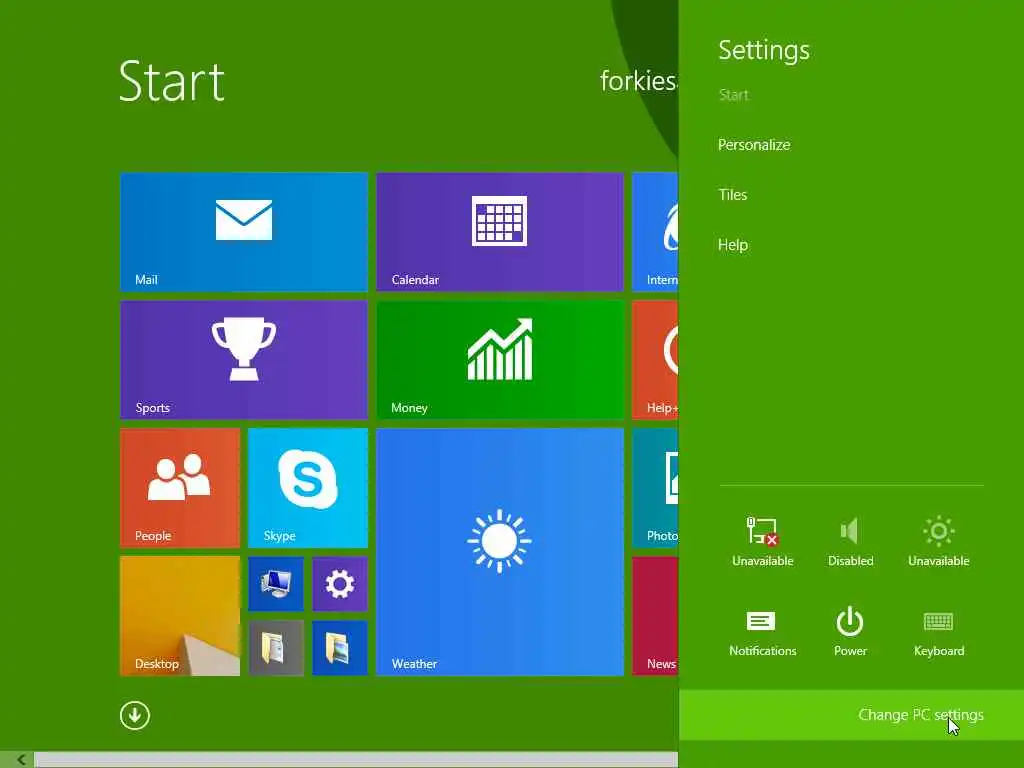
Task: Click the forkies user account name
Action: coord(639,81)
